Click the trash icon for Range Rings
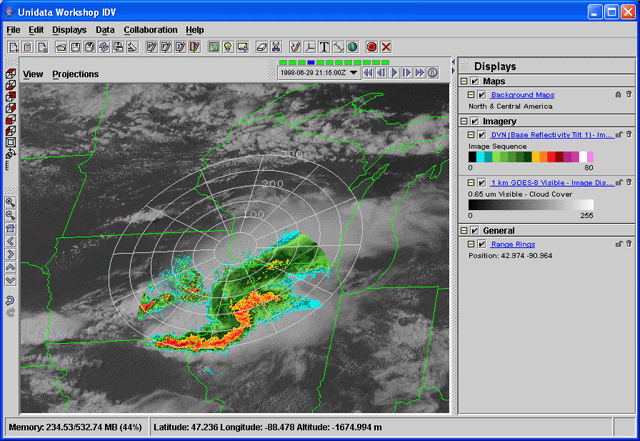The image size is (640, 441). click(x=629, y=243)
